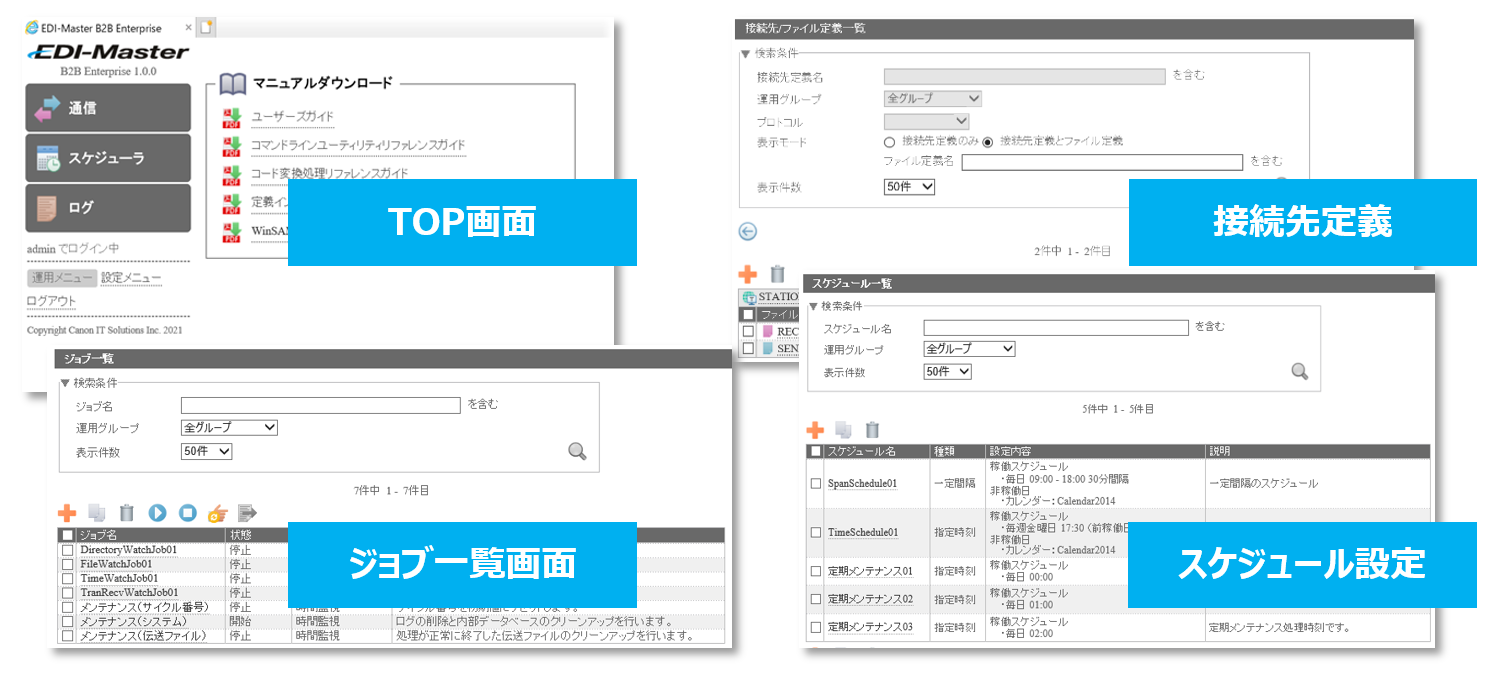
Task: Click the start job play icon in job list
Action: (x=157, y=513)
